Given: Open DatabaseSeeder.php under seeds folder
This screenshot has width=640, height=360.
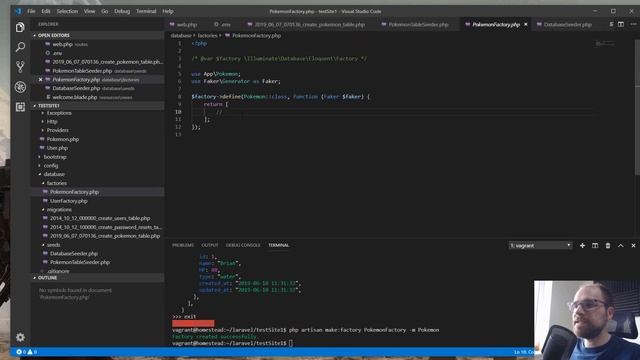Looking at the screenshot, I should pos(74,253).
